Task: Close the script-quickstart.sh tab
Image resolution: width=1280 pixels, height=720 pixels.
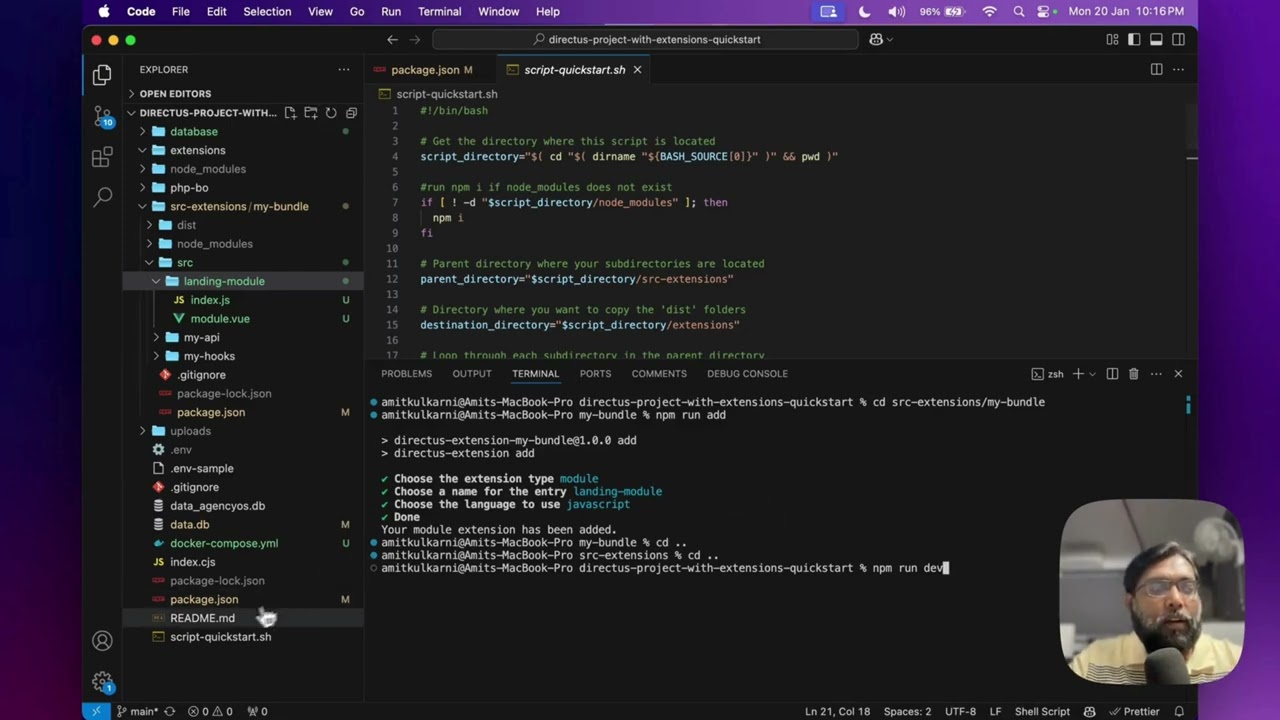Action: pyautogui.click(x=637, y=70)
